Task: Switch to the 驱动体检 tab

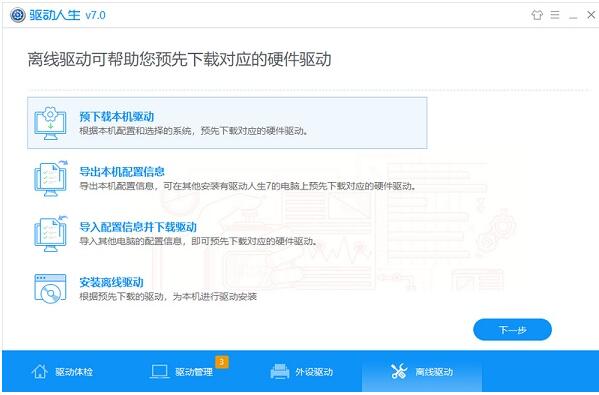Action: (x=62, y=371)
